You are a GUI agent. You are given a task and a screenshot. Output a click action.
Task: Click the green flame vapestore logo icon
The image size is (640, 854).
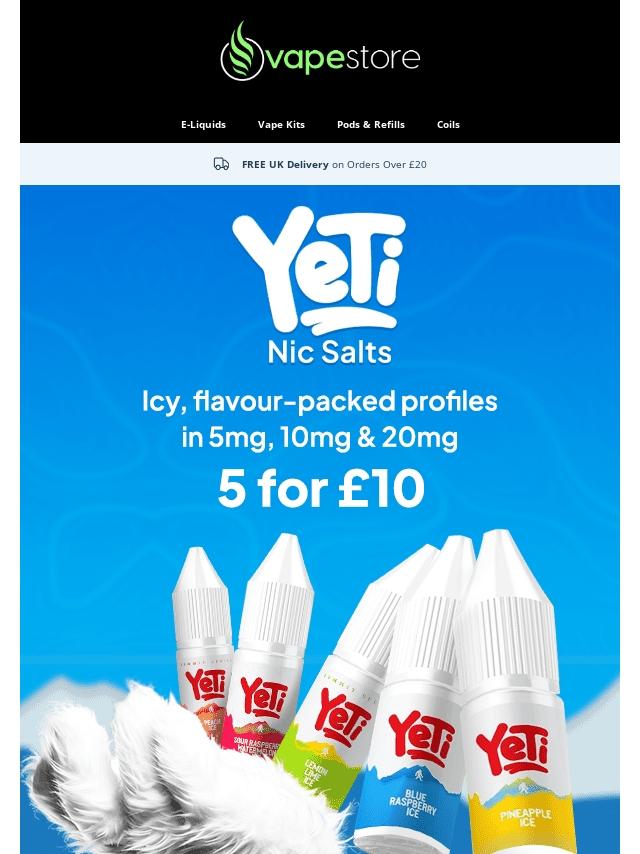[242, 52]
